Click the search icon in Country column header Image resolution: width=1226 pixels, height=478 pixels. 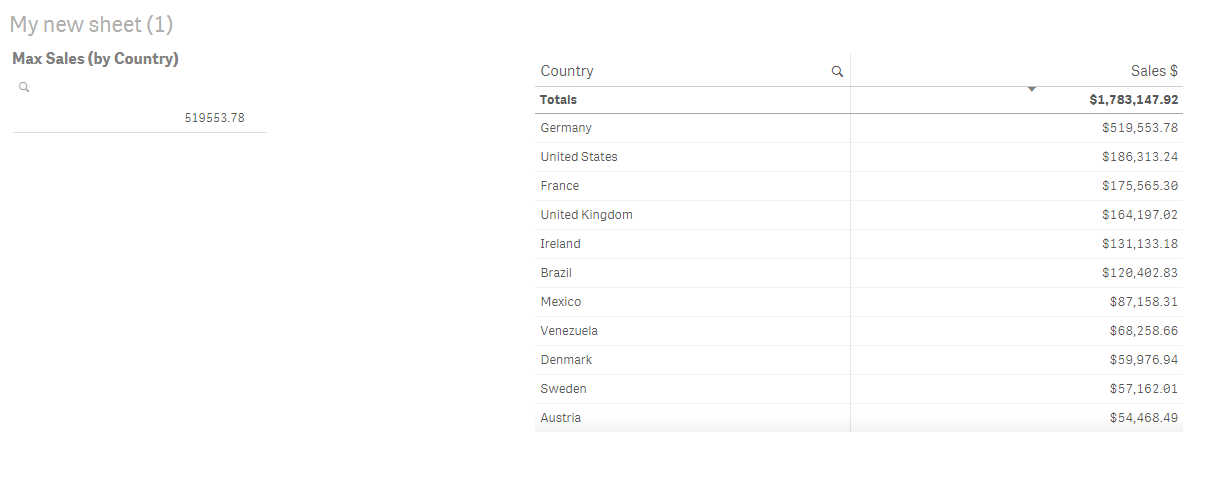coord(837,72)
